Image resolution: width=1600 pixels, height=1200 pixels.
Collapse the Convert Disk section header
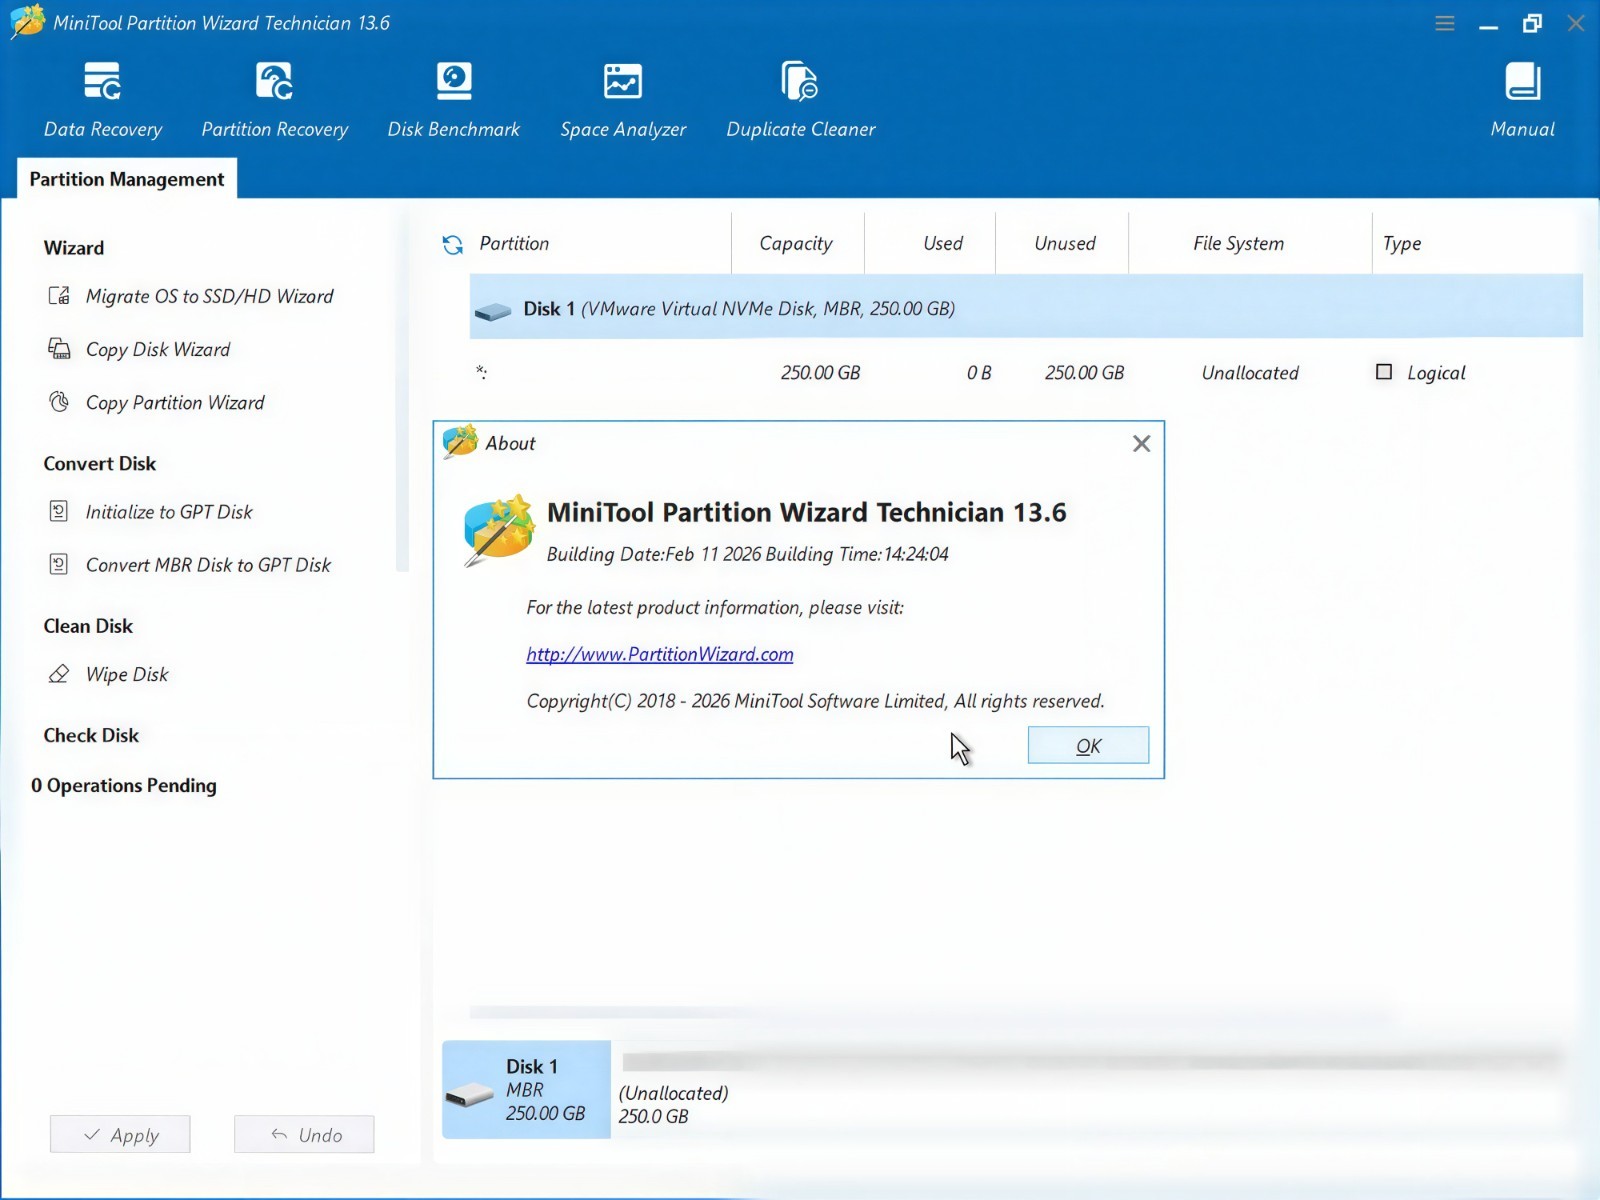100,463
